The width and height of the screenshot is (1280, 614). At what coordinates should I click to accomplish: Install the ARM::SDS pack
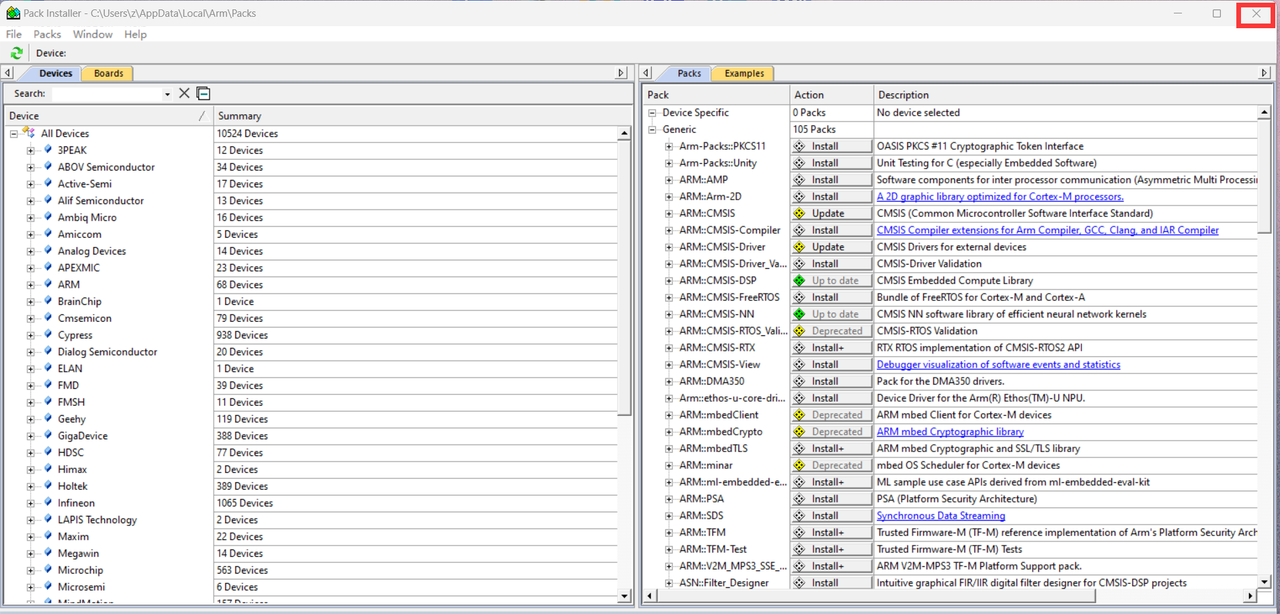click(x=832, y=516)
